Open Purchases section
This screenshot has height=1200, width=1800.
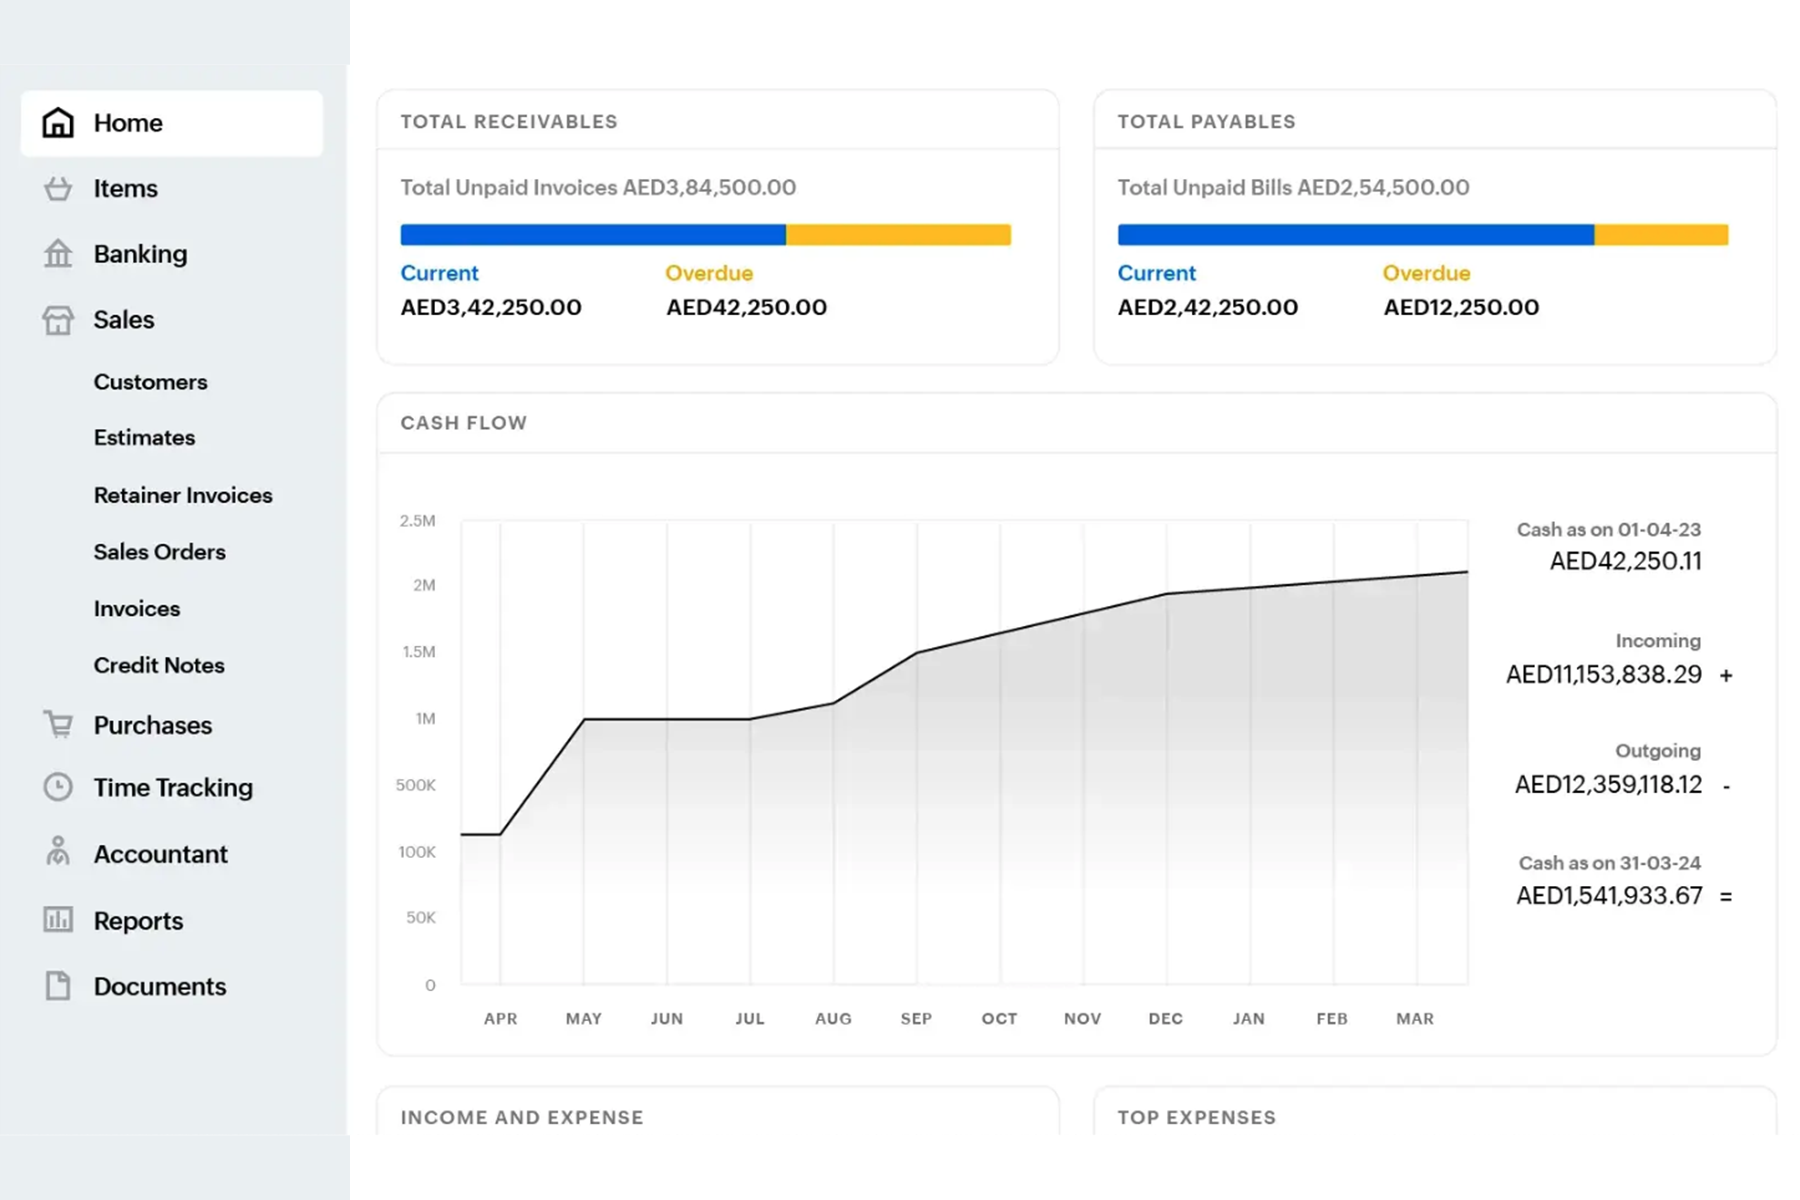point(153,725)
